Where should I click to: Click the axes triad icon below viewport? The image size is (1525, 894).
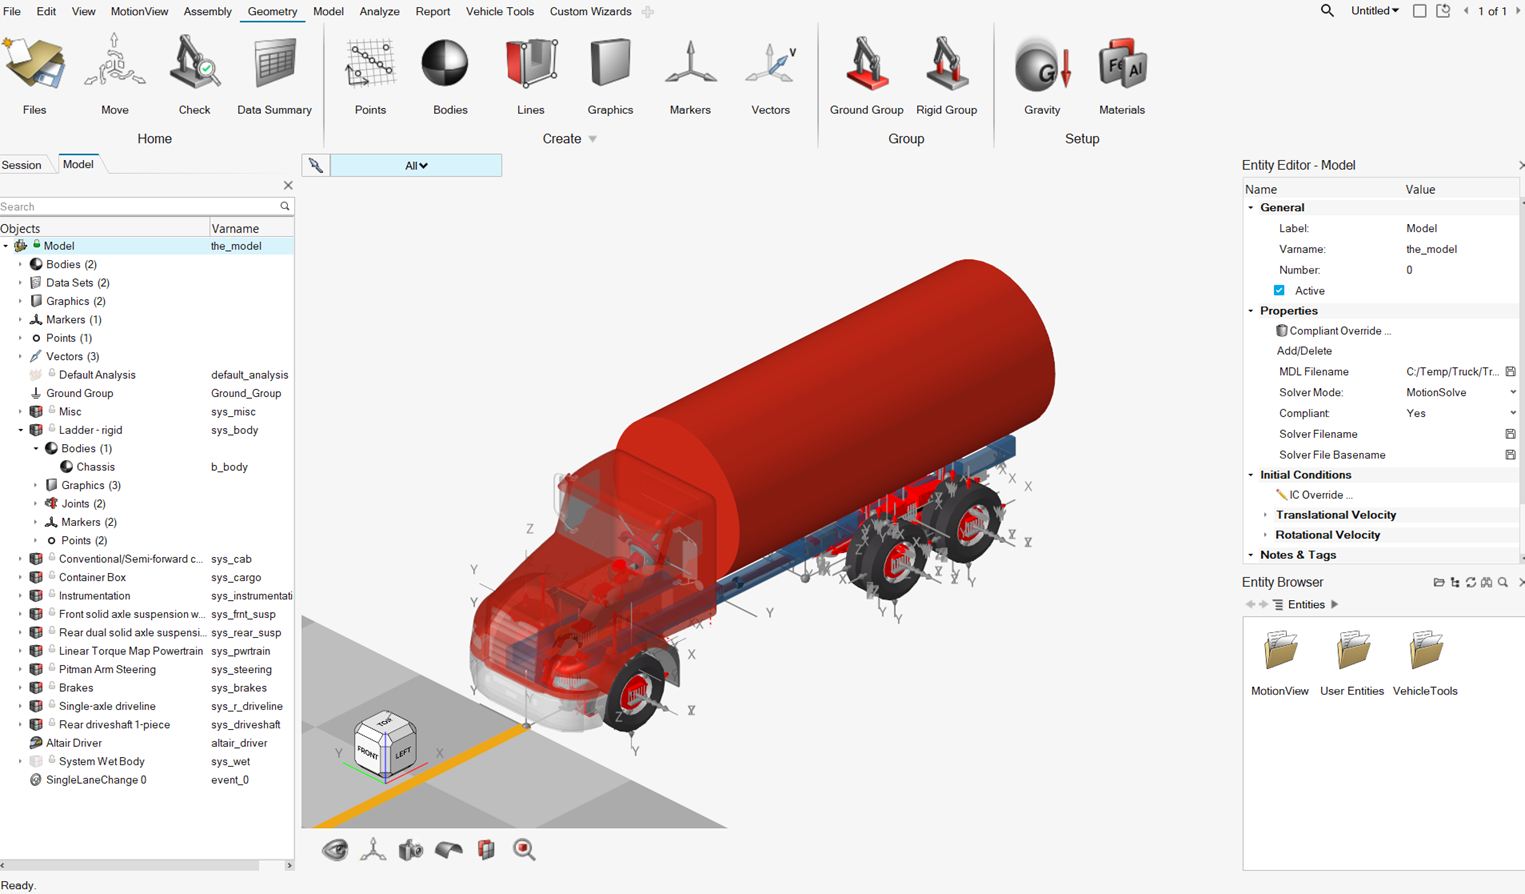(373, 849)
